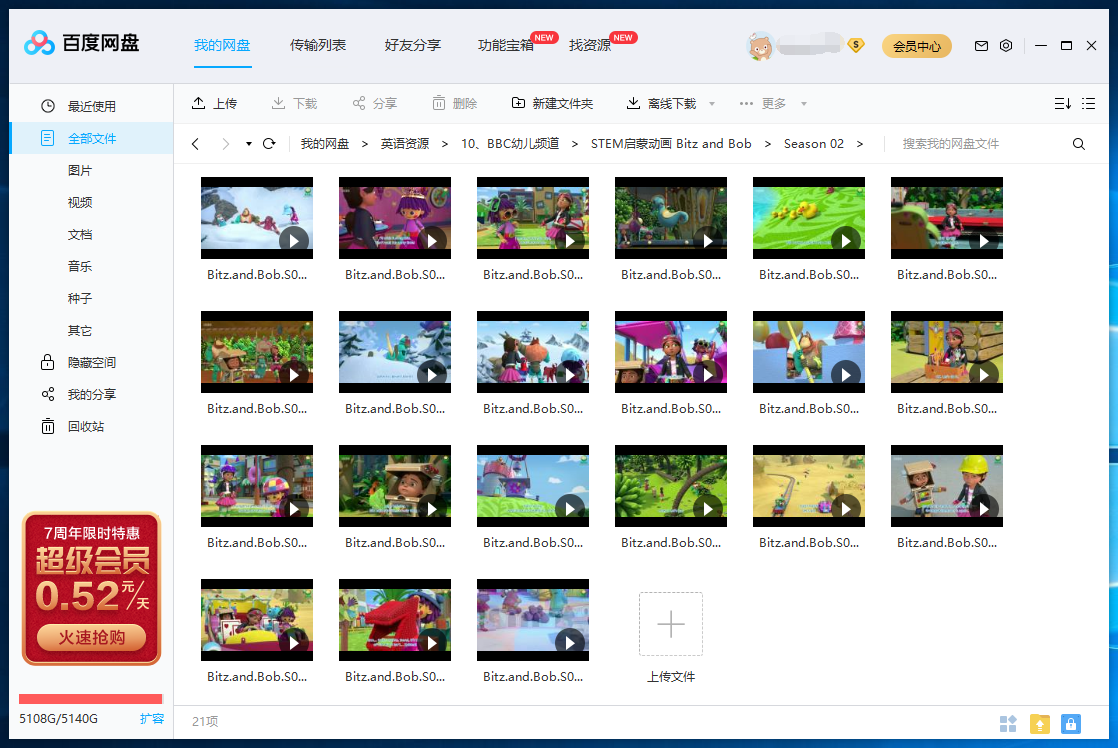Click the search magnifier icon

coord(1079,144)
